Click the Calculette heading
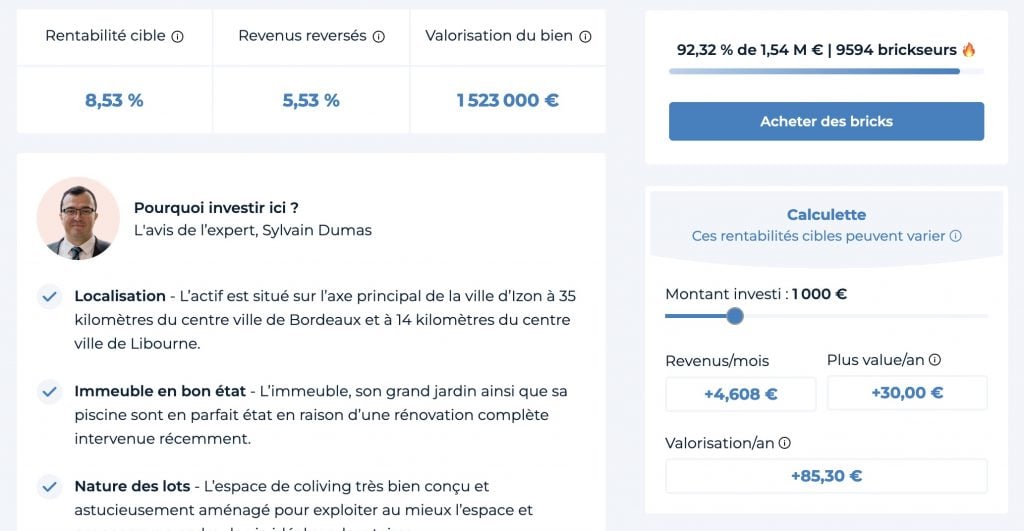The width and height of the screenshot is (1024, 531). point(826,215)
